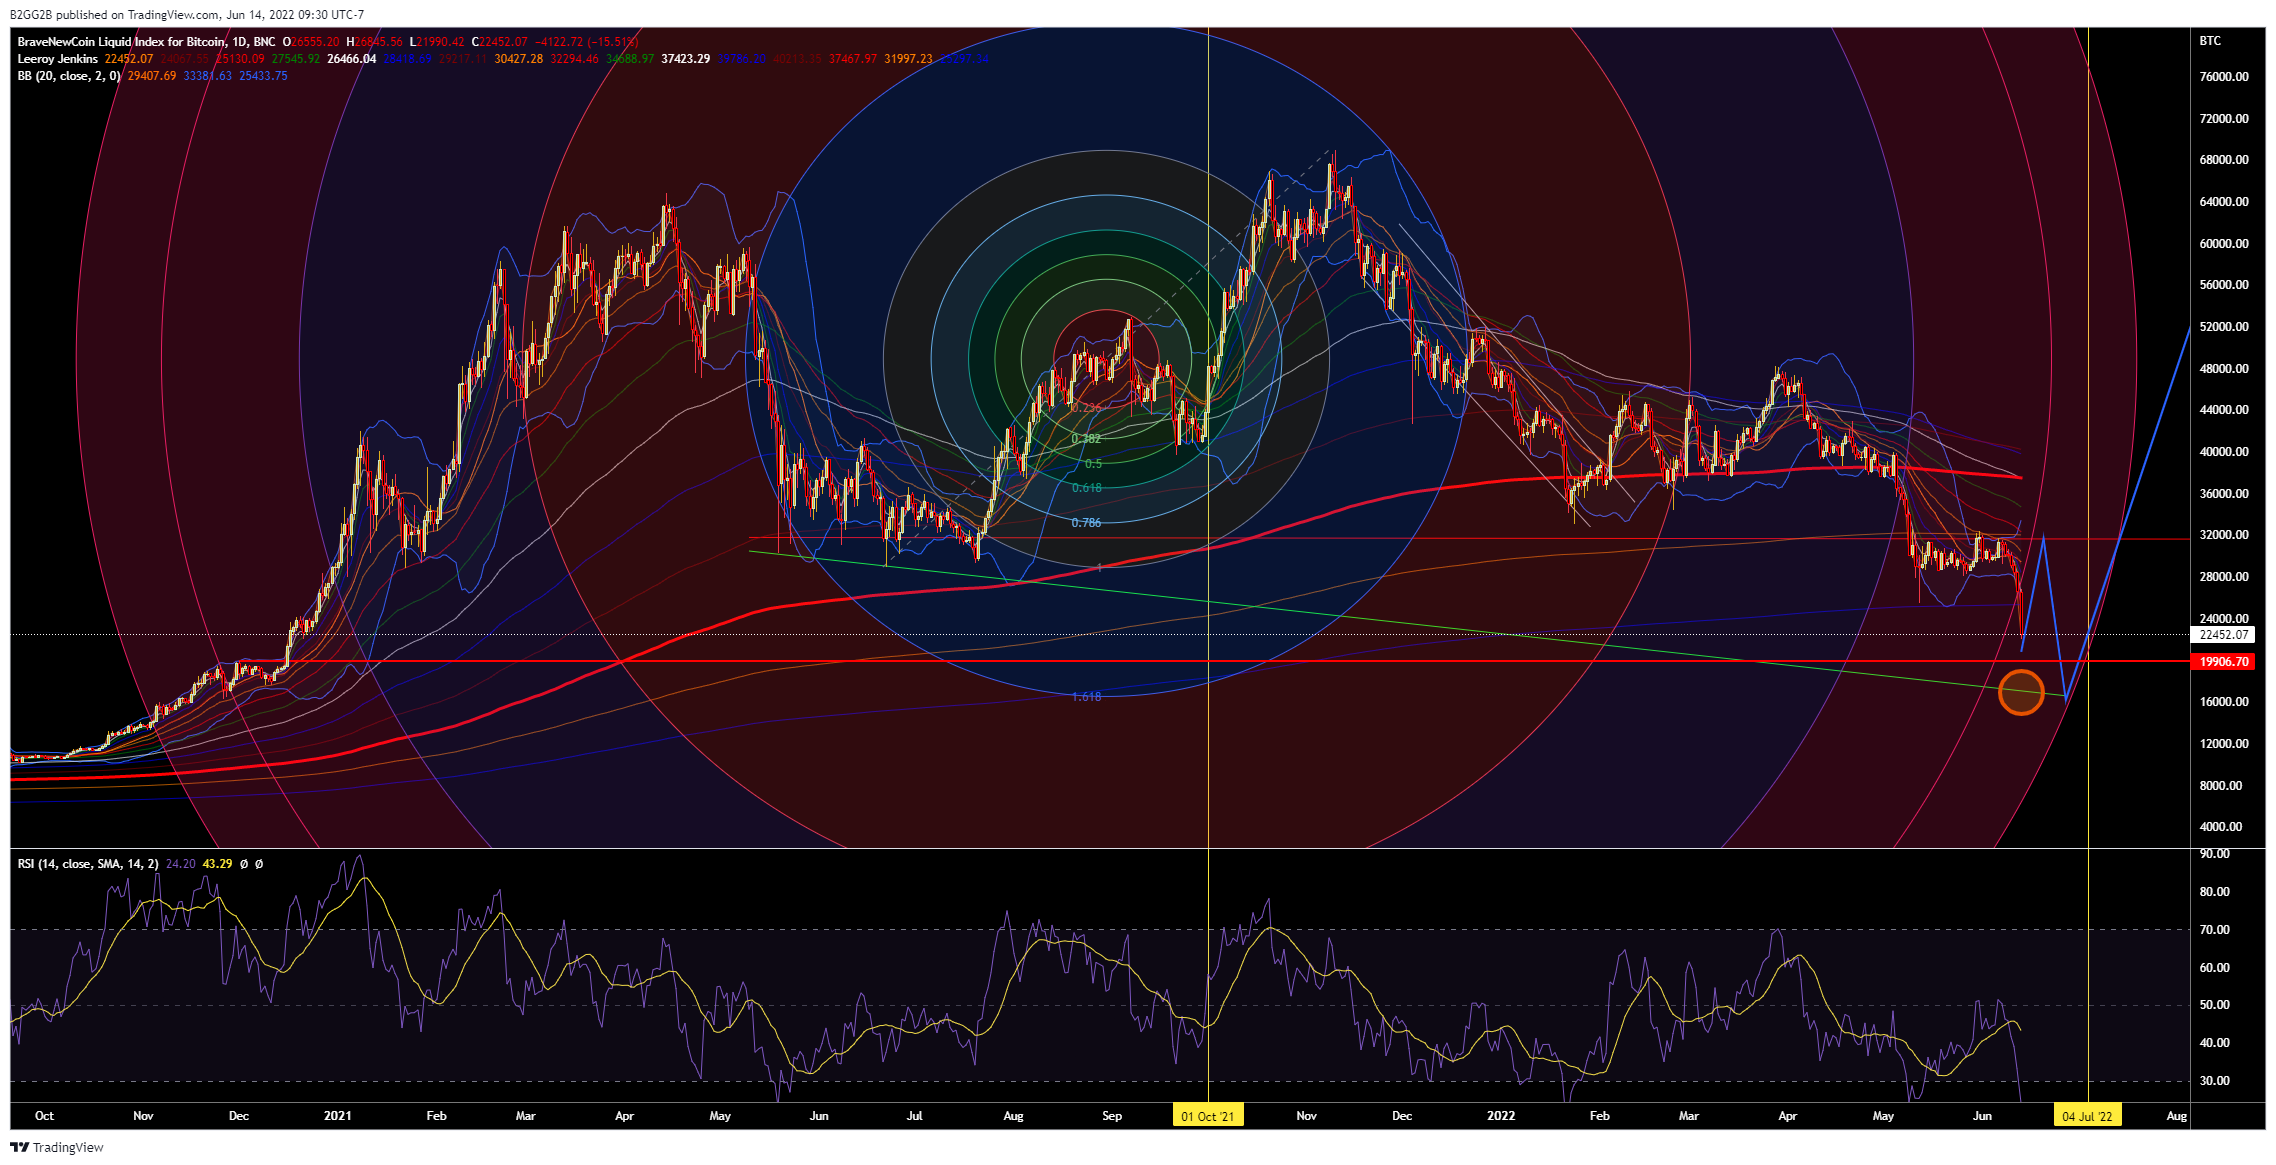Click the 70.00 value on RSI axis
The image size is (2276, 1165).
point(2215,930)
